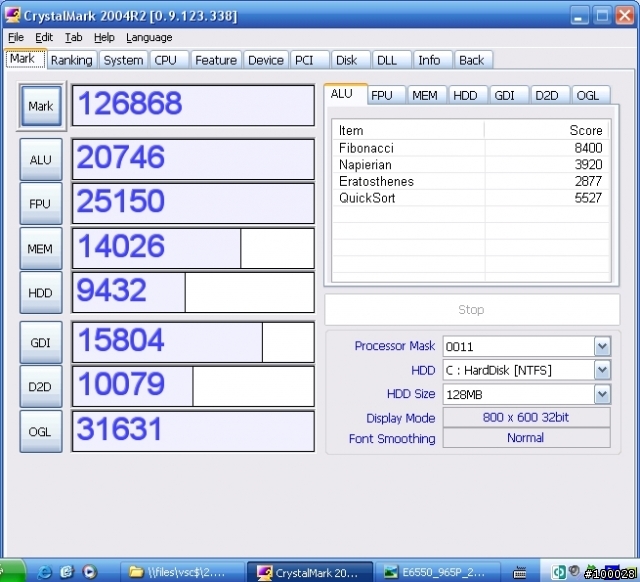Open the E6550_965P image taskbar item
640x582 pixels.
pyautogui.click(x=437, y=572)
